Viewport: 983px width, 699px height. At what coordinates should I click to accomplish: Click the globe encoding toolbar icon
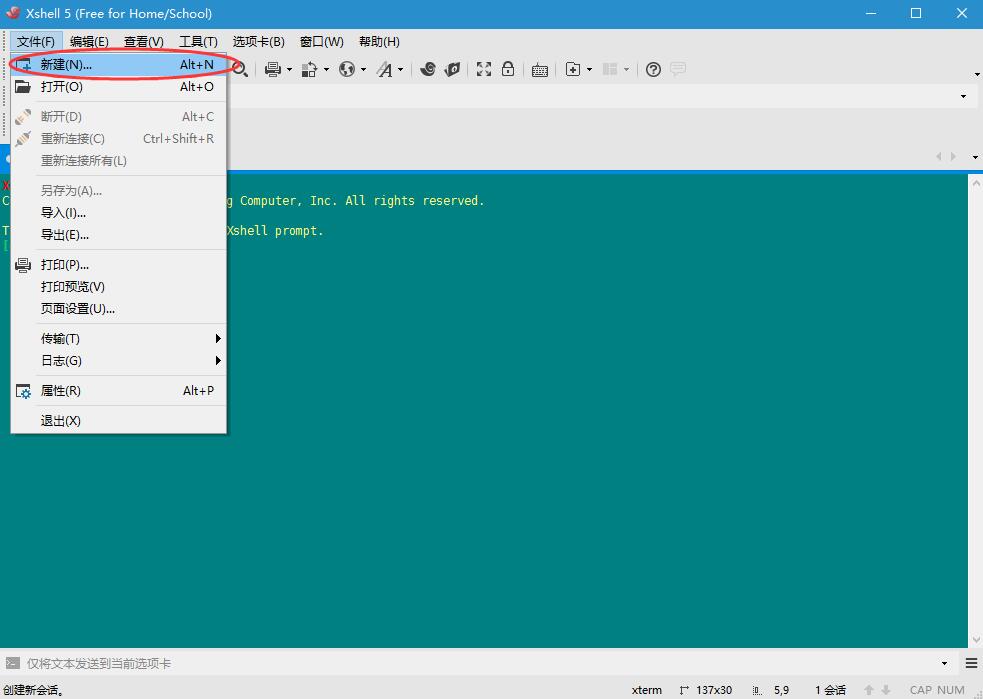point(347,69)
